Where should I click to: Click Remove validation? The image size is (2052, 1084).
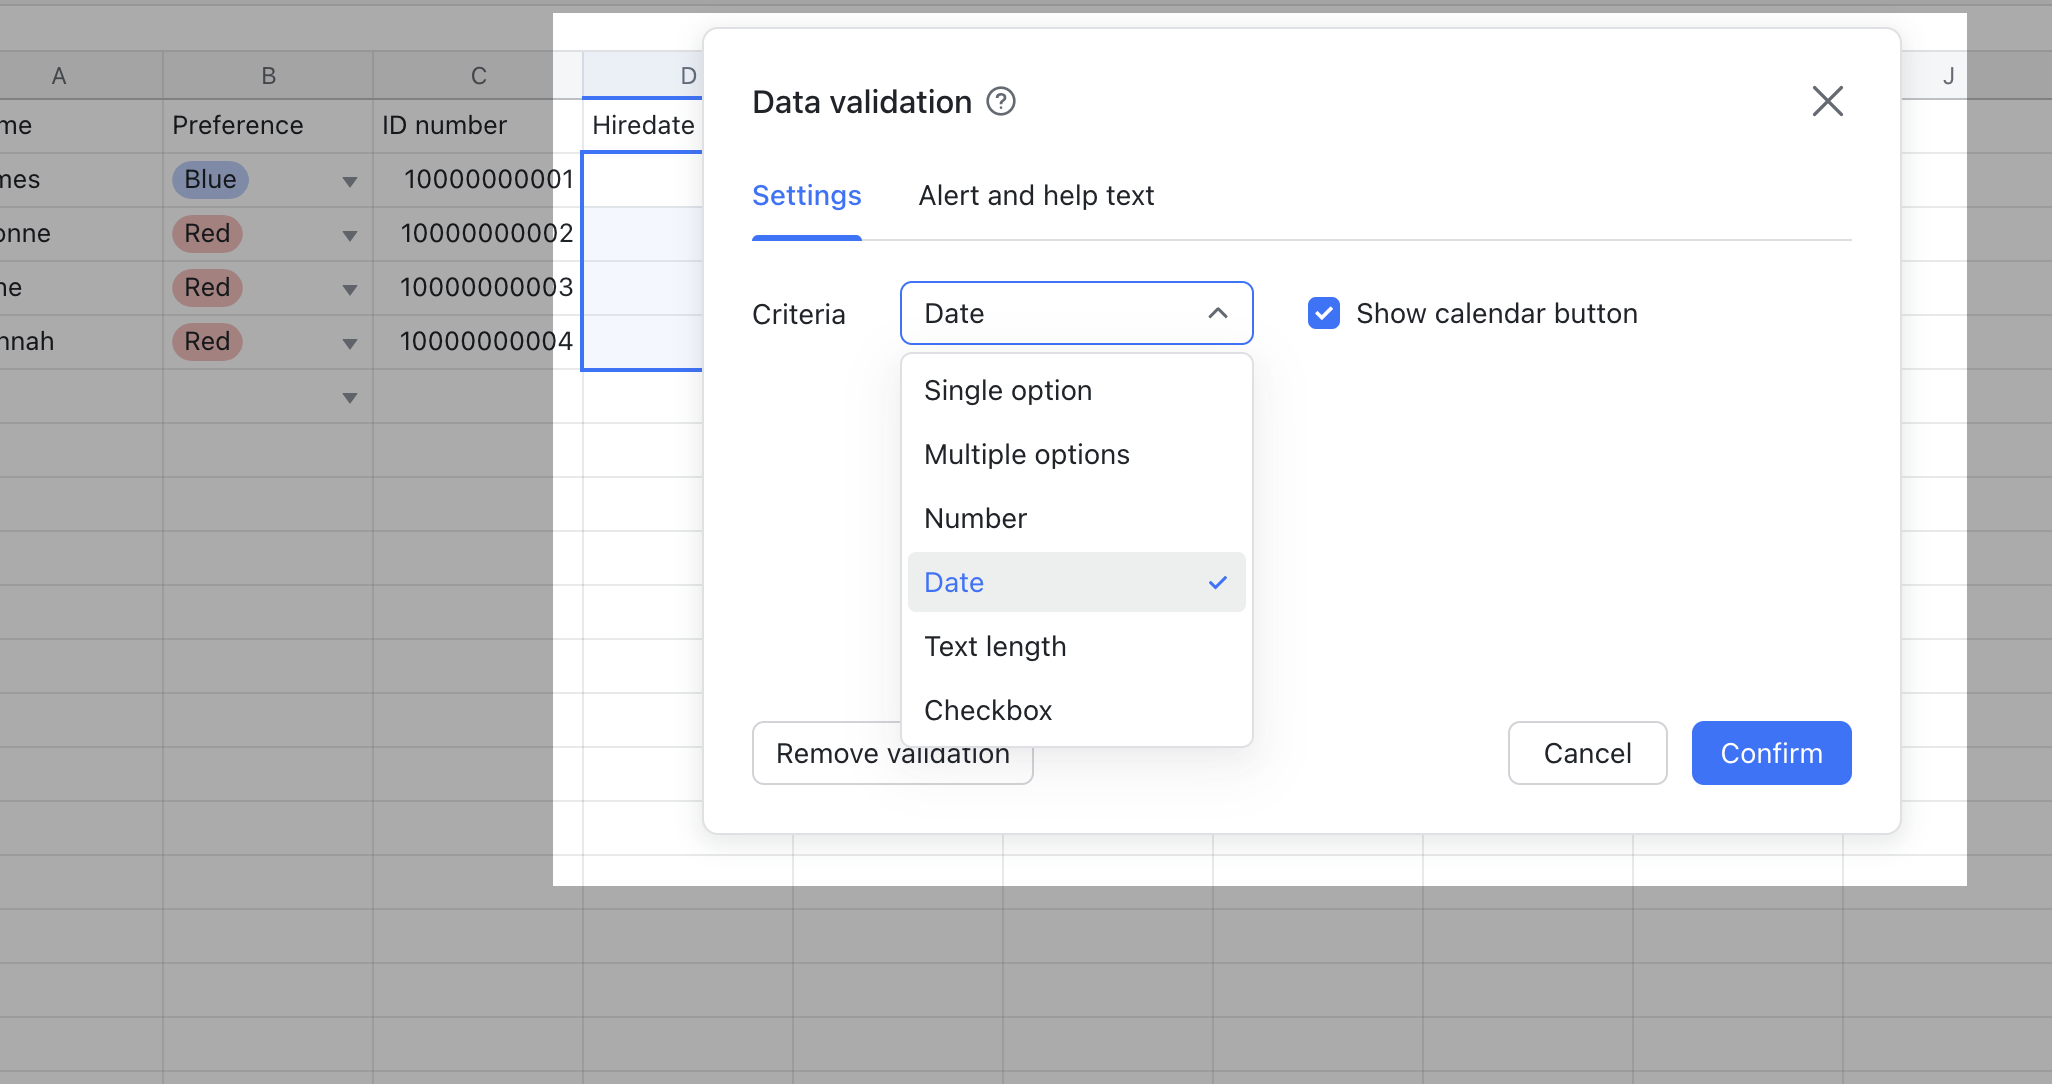pos(893,753)
